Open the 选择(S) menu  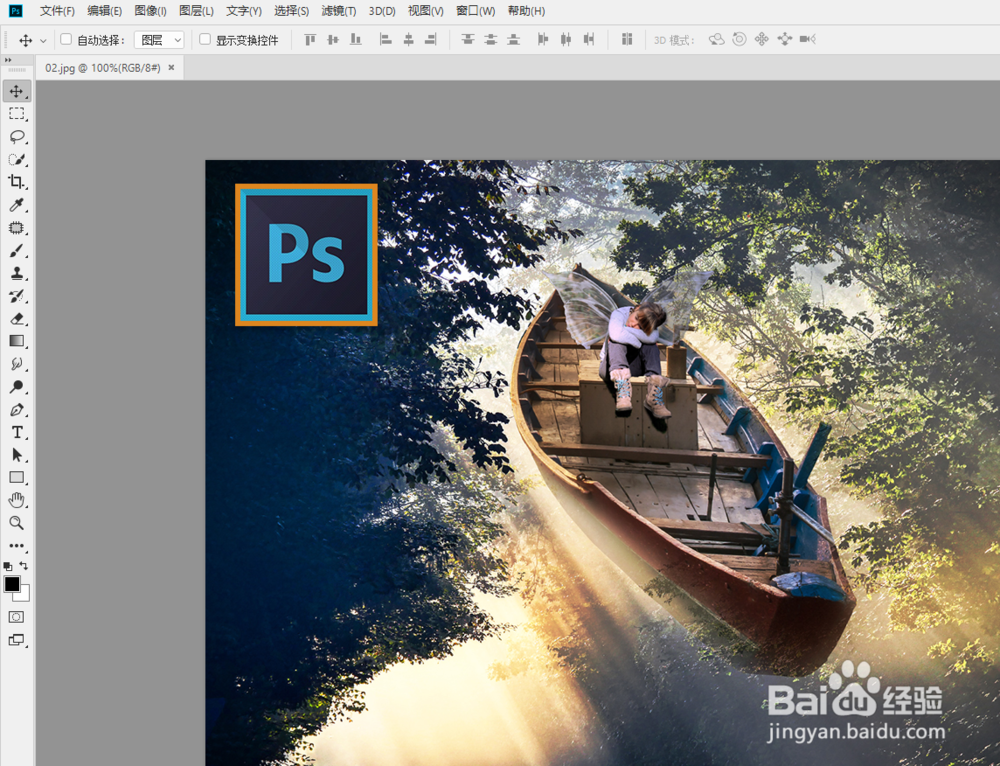click(291, 11)
